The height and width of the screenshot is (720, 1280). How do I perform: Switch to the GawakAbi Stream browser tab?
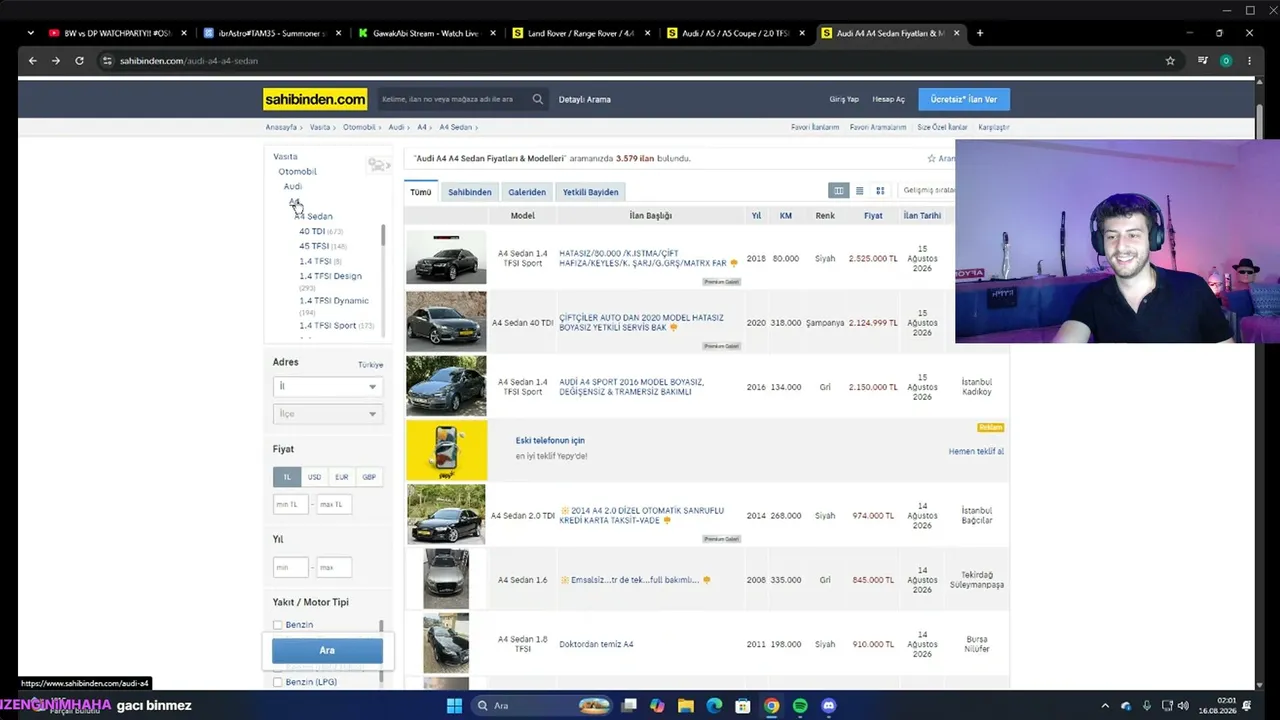pyautogui.click(x=425, y=33)
